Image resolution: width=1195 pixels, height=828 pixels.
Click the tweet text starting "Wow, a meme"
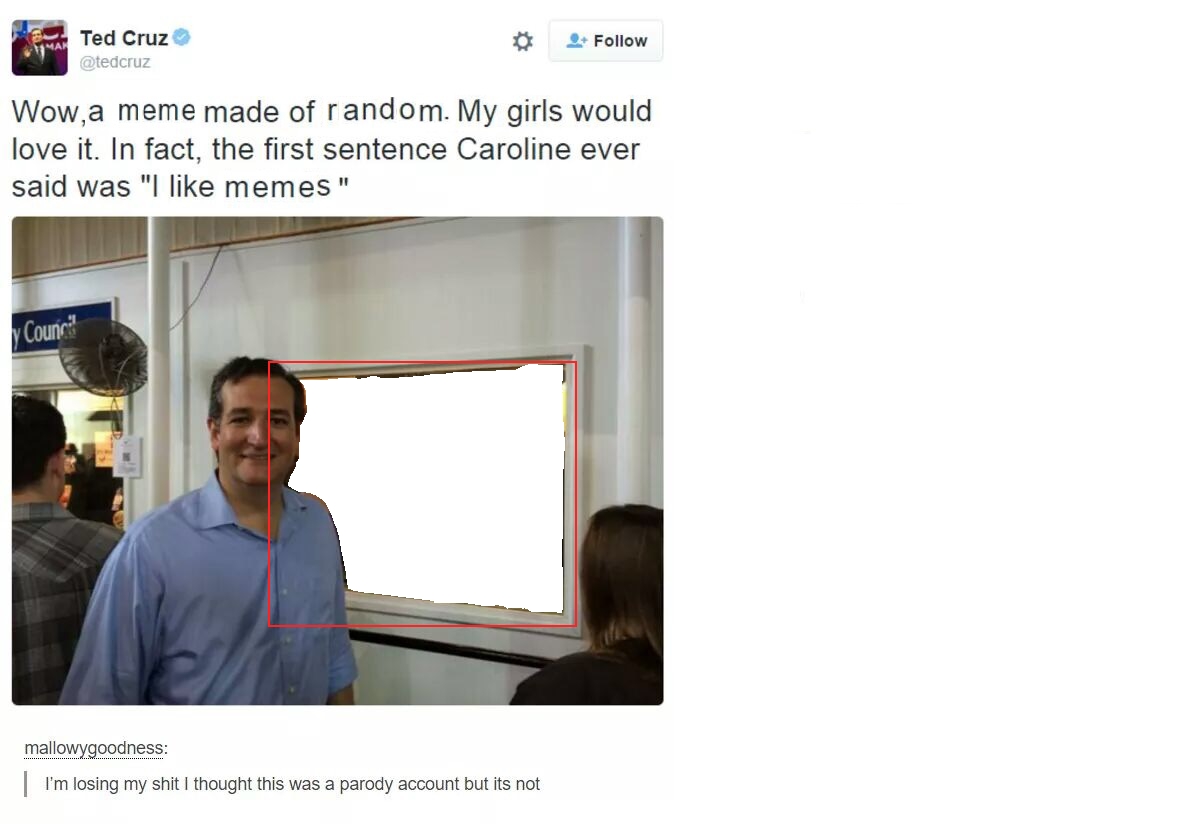(332, 149)
